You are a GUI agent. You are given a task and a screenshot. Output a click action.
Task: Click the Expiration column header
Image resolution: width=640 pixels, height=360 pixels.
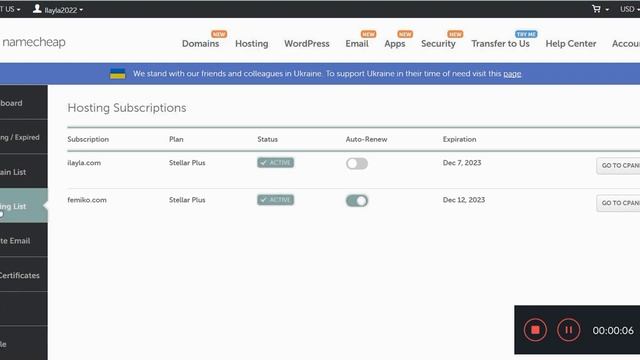pyautogui.click(x=460, y=139)
